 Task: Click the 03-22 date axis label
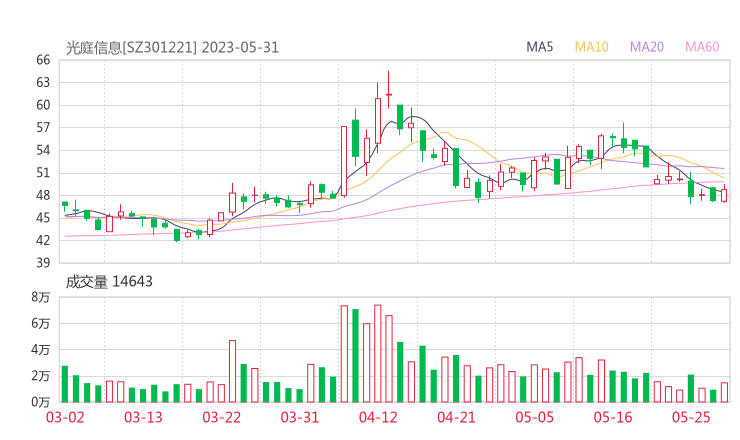222,417
